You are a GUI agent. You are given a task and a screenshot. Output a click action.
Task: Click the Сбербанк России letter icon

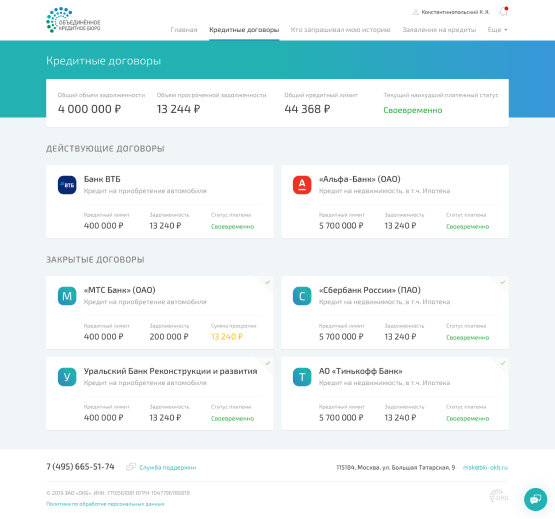click(x=302, y=296)
